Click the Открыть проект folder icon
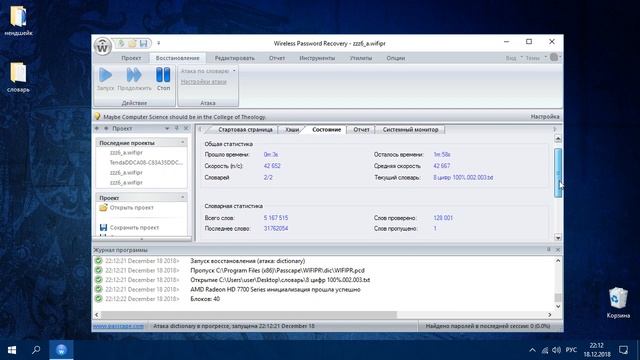640x360 pixels. click(103, 207)
